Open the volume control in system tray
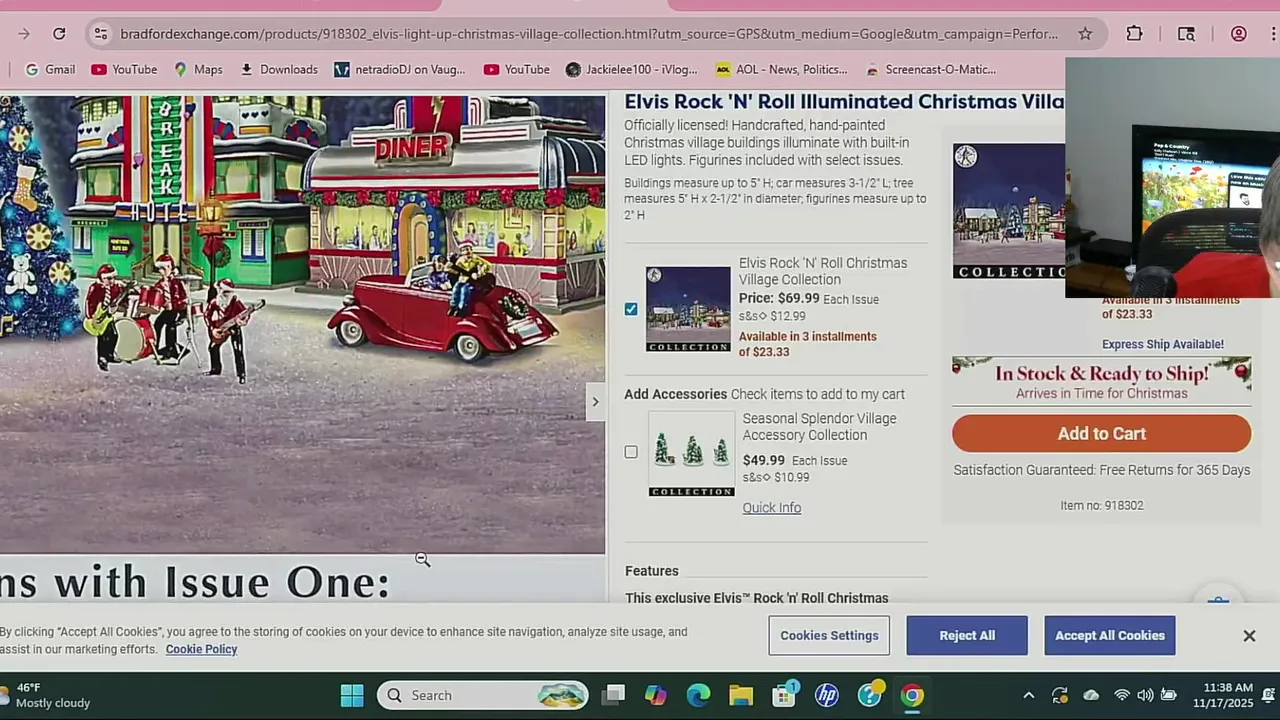The height and width of the screenshot is (720, 1280). tap(1145, 695)
